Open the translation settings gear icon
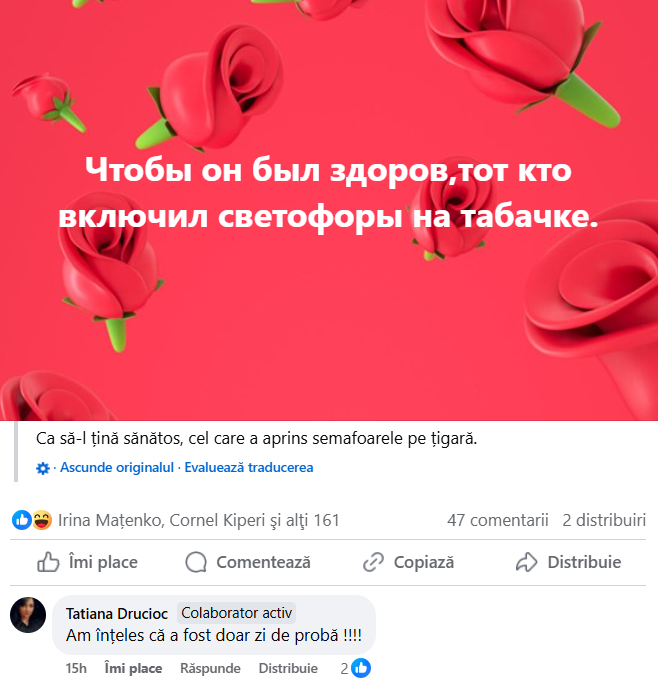The image size is (658, 678). coord(42,468)
